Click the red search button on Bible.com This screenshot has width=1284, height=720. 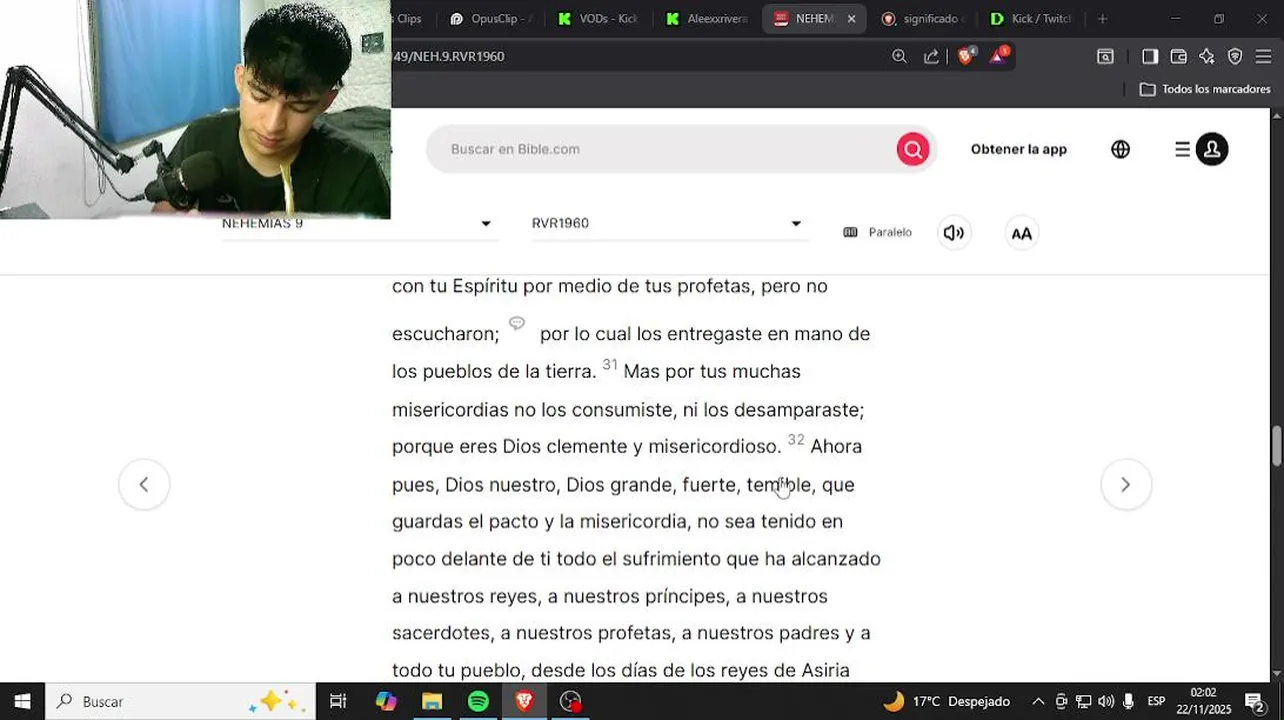(912, 150)
